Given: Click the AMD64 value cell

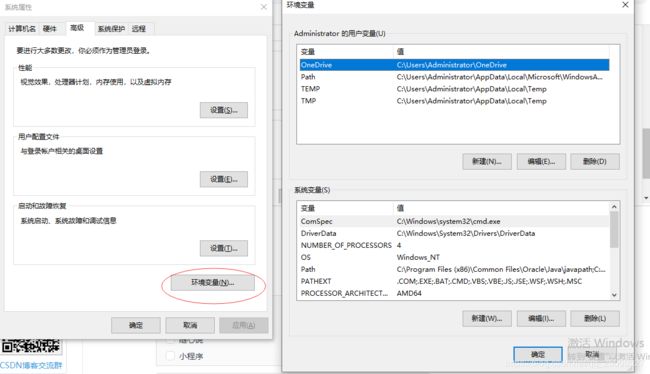Looking at the screenshot, I should 409,293.
